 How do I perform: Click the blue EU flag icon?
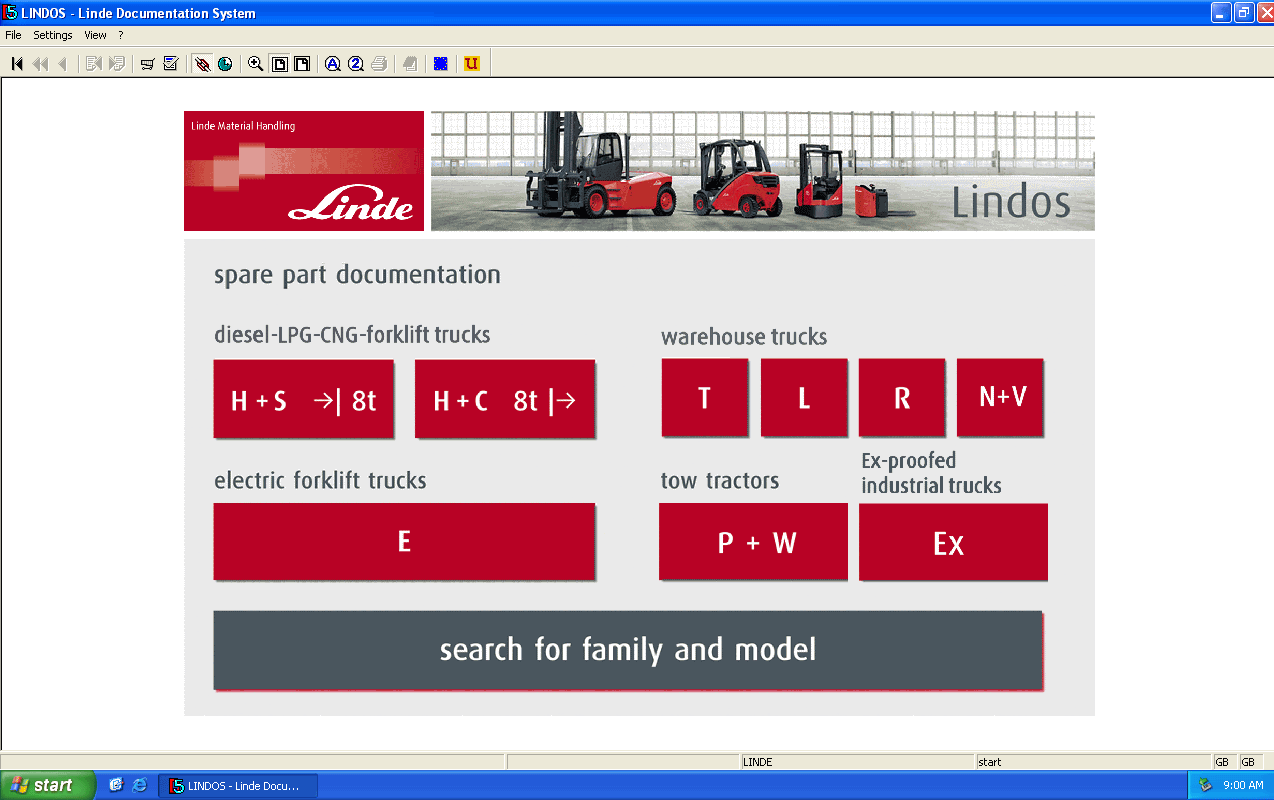click(440, 64)
